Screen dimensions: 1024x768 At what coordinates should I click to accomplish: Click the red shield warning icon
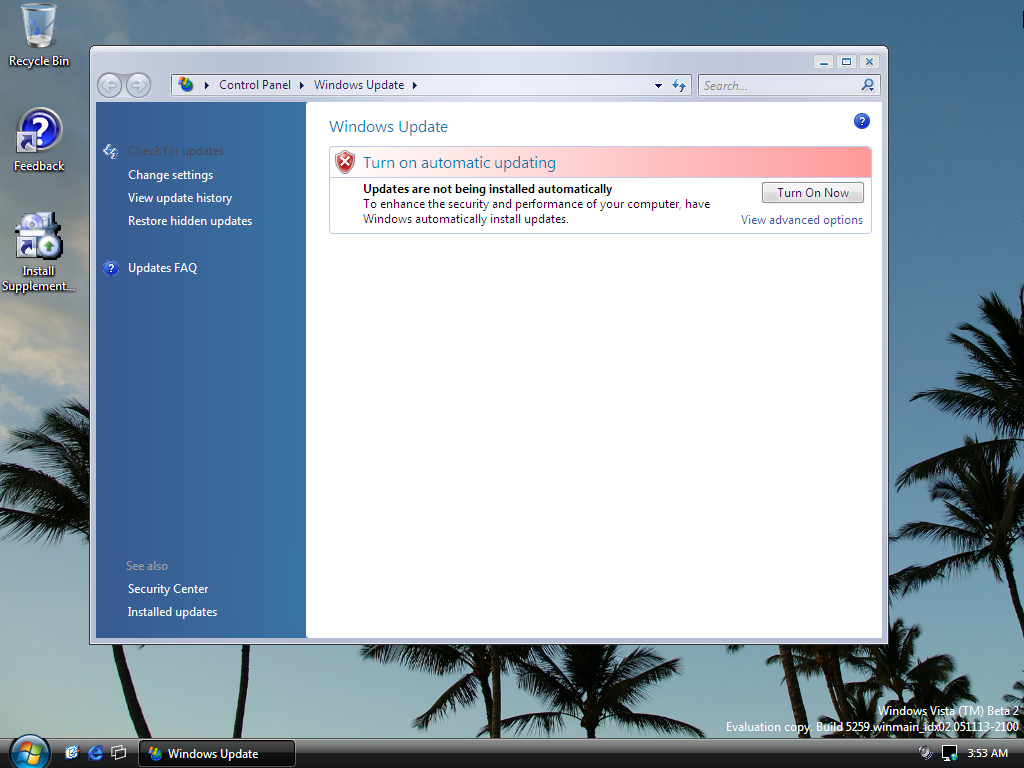tap(345, 162)
